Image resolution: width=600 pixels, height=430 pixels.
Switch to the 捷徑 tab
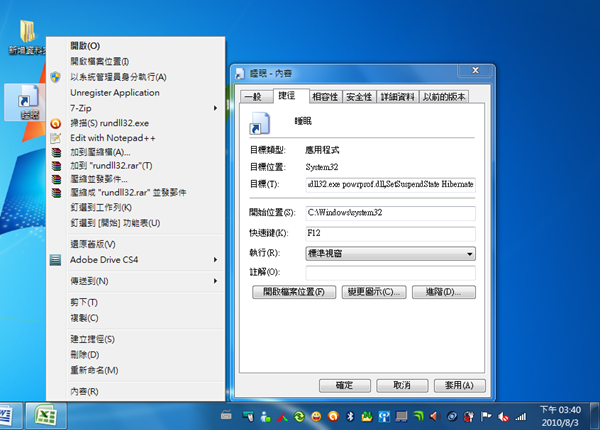[x=291, y=96]
